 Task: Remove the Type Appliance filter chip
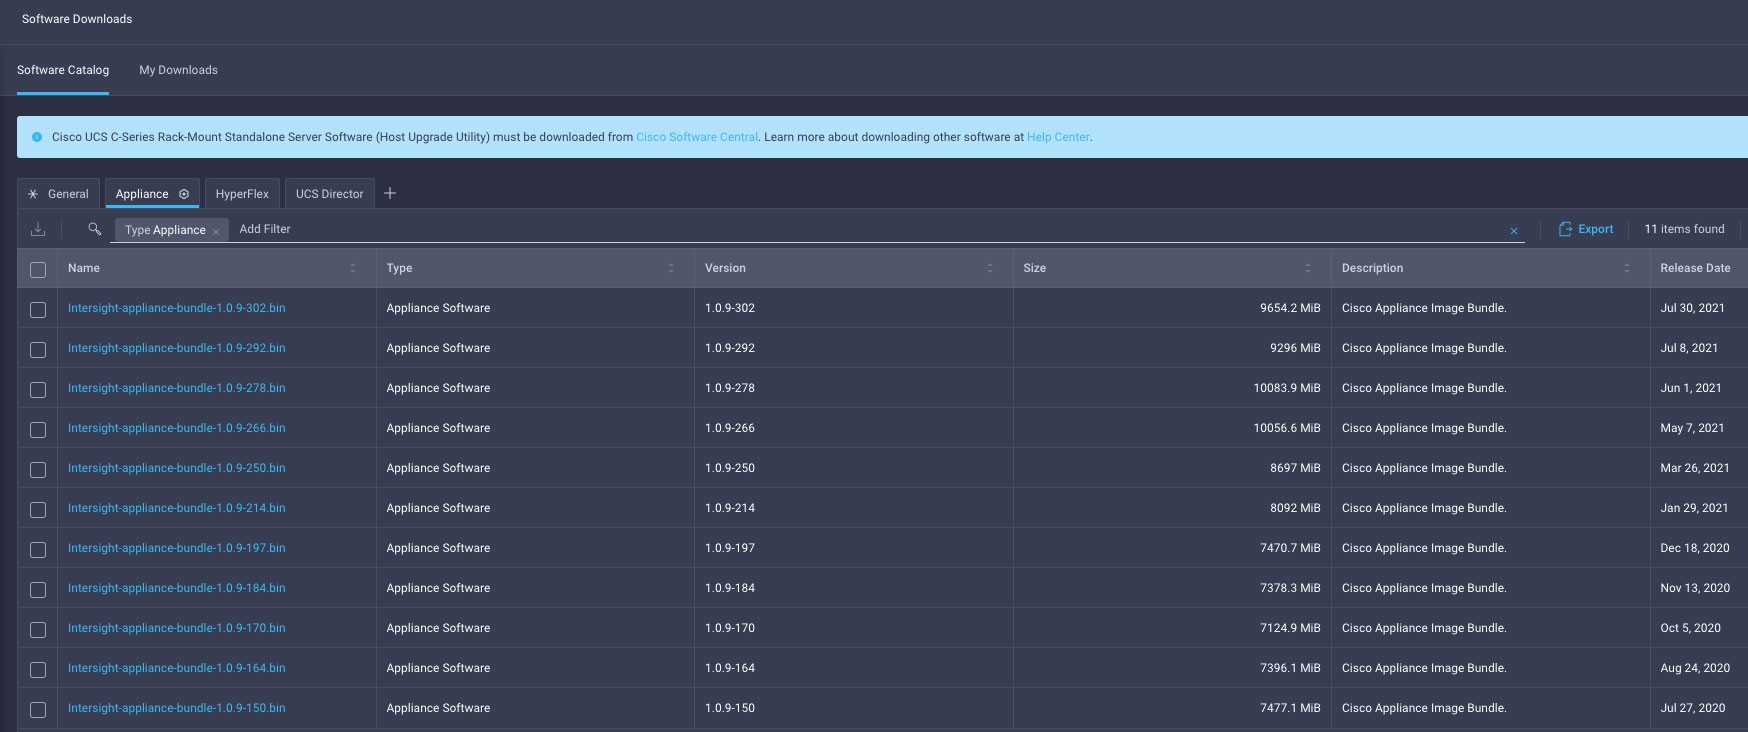point(216,231)
